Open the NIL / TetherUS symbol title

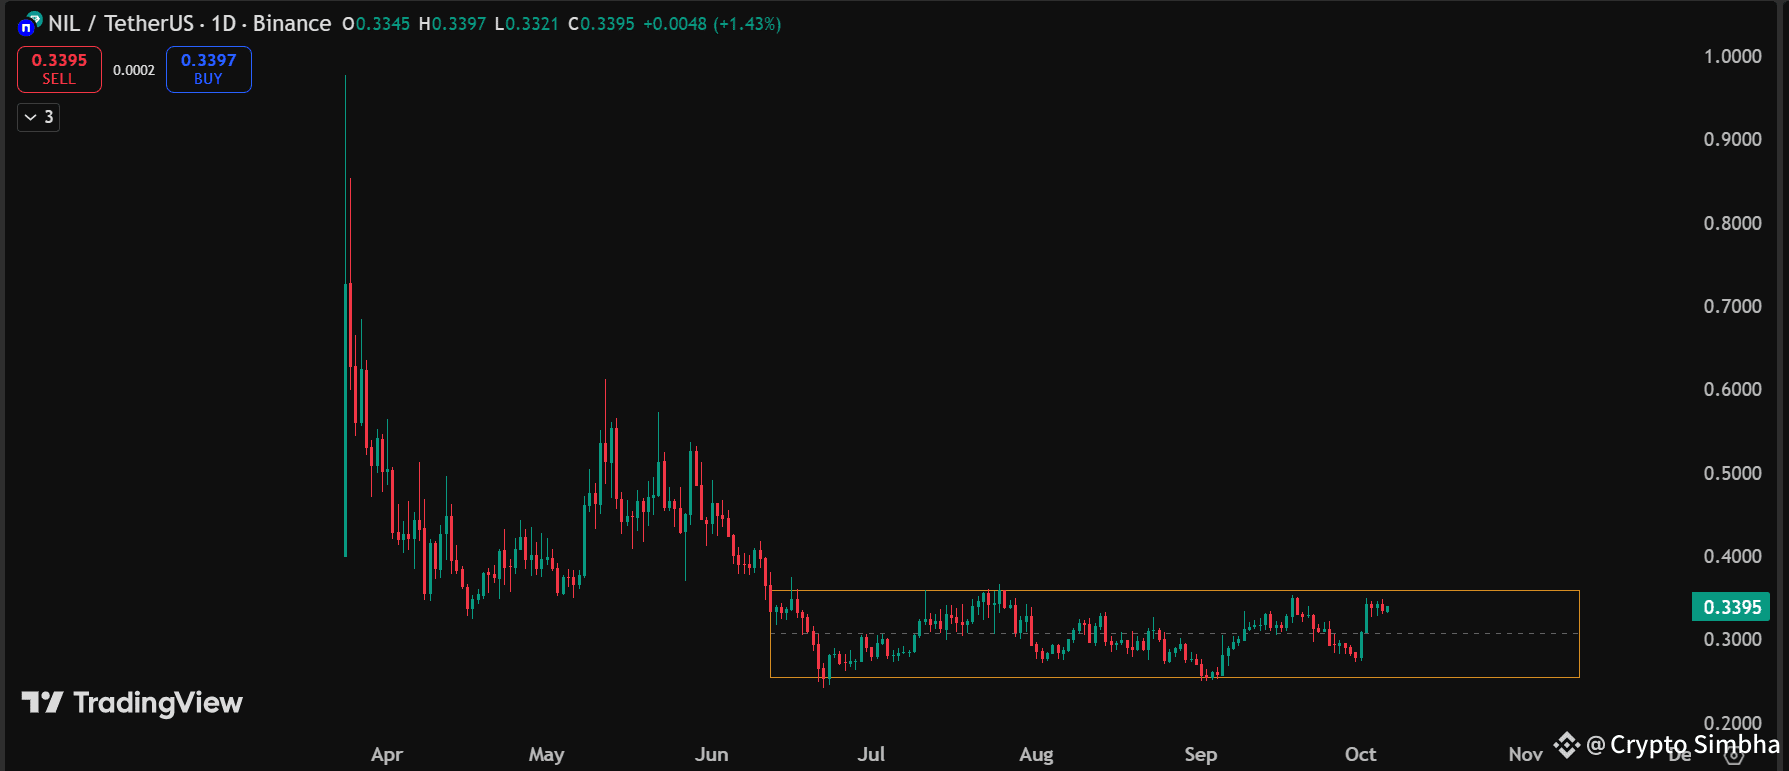[x=121, y=23]
